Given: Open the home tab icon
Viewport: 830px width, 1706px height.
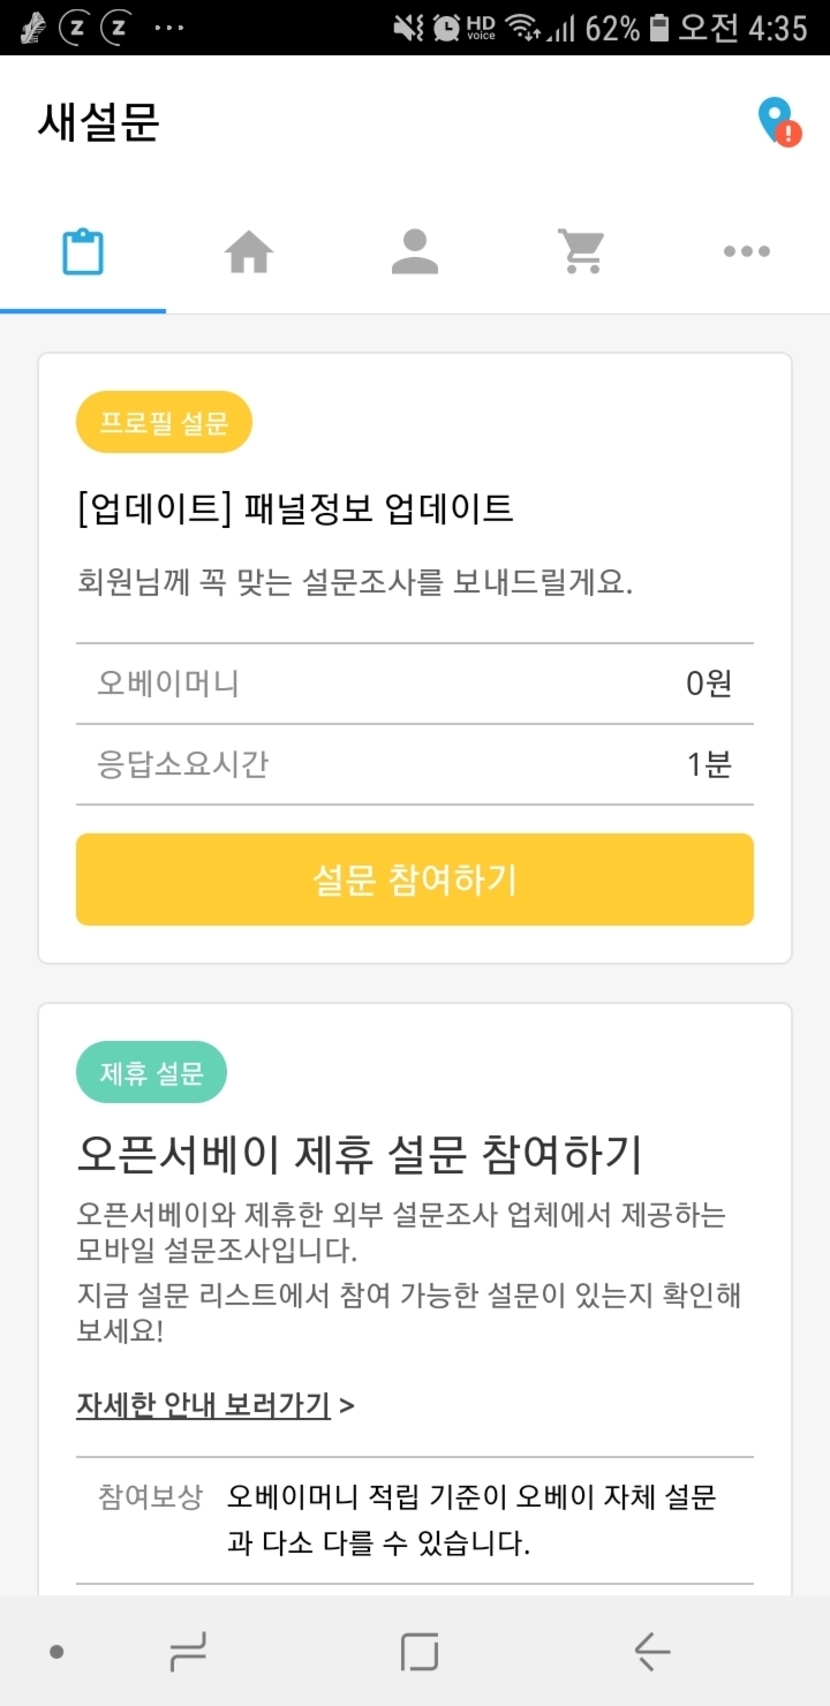Looking at the screenshot, I should click(x=249, y=251).
